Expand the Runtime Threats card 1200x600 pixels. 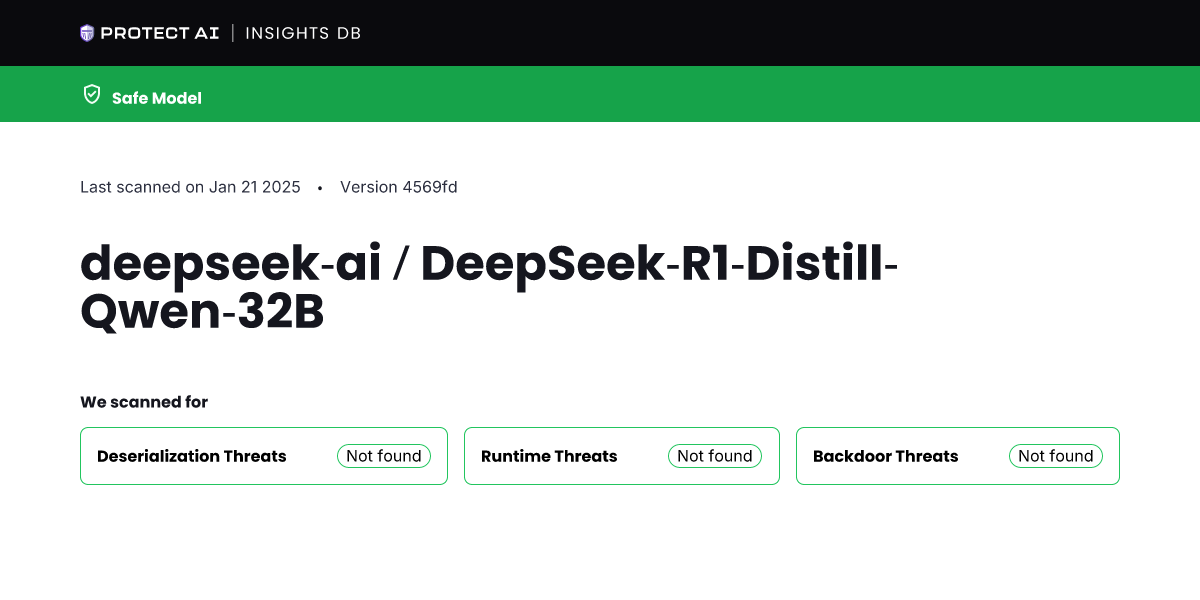click(x=621, y=456)
